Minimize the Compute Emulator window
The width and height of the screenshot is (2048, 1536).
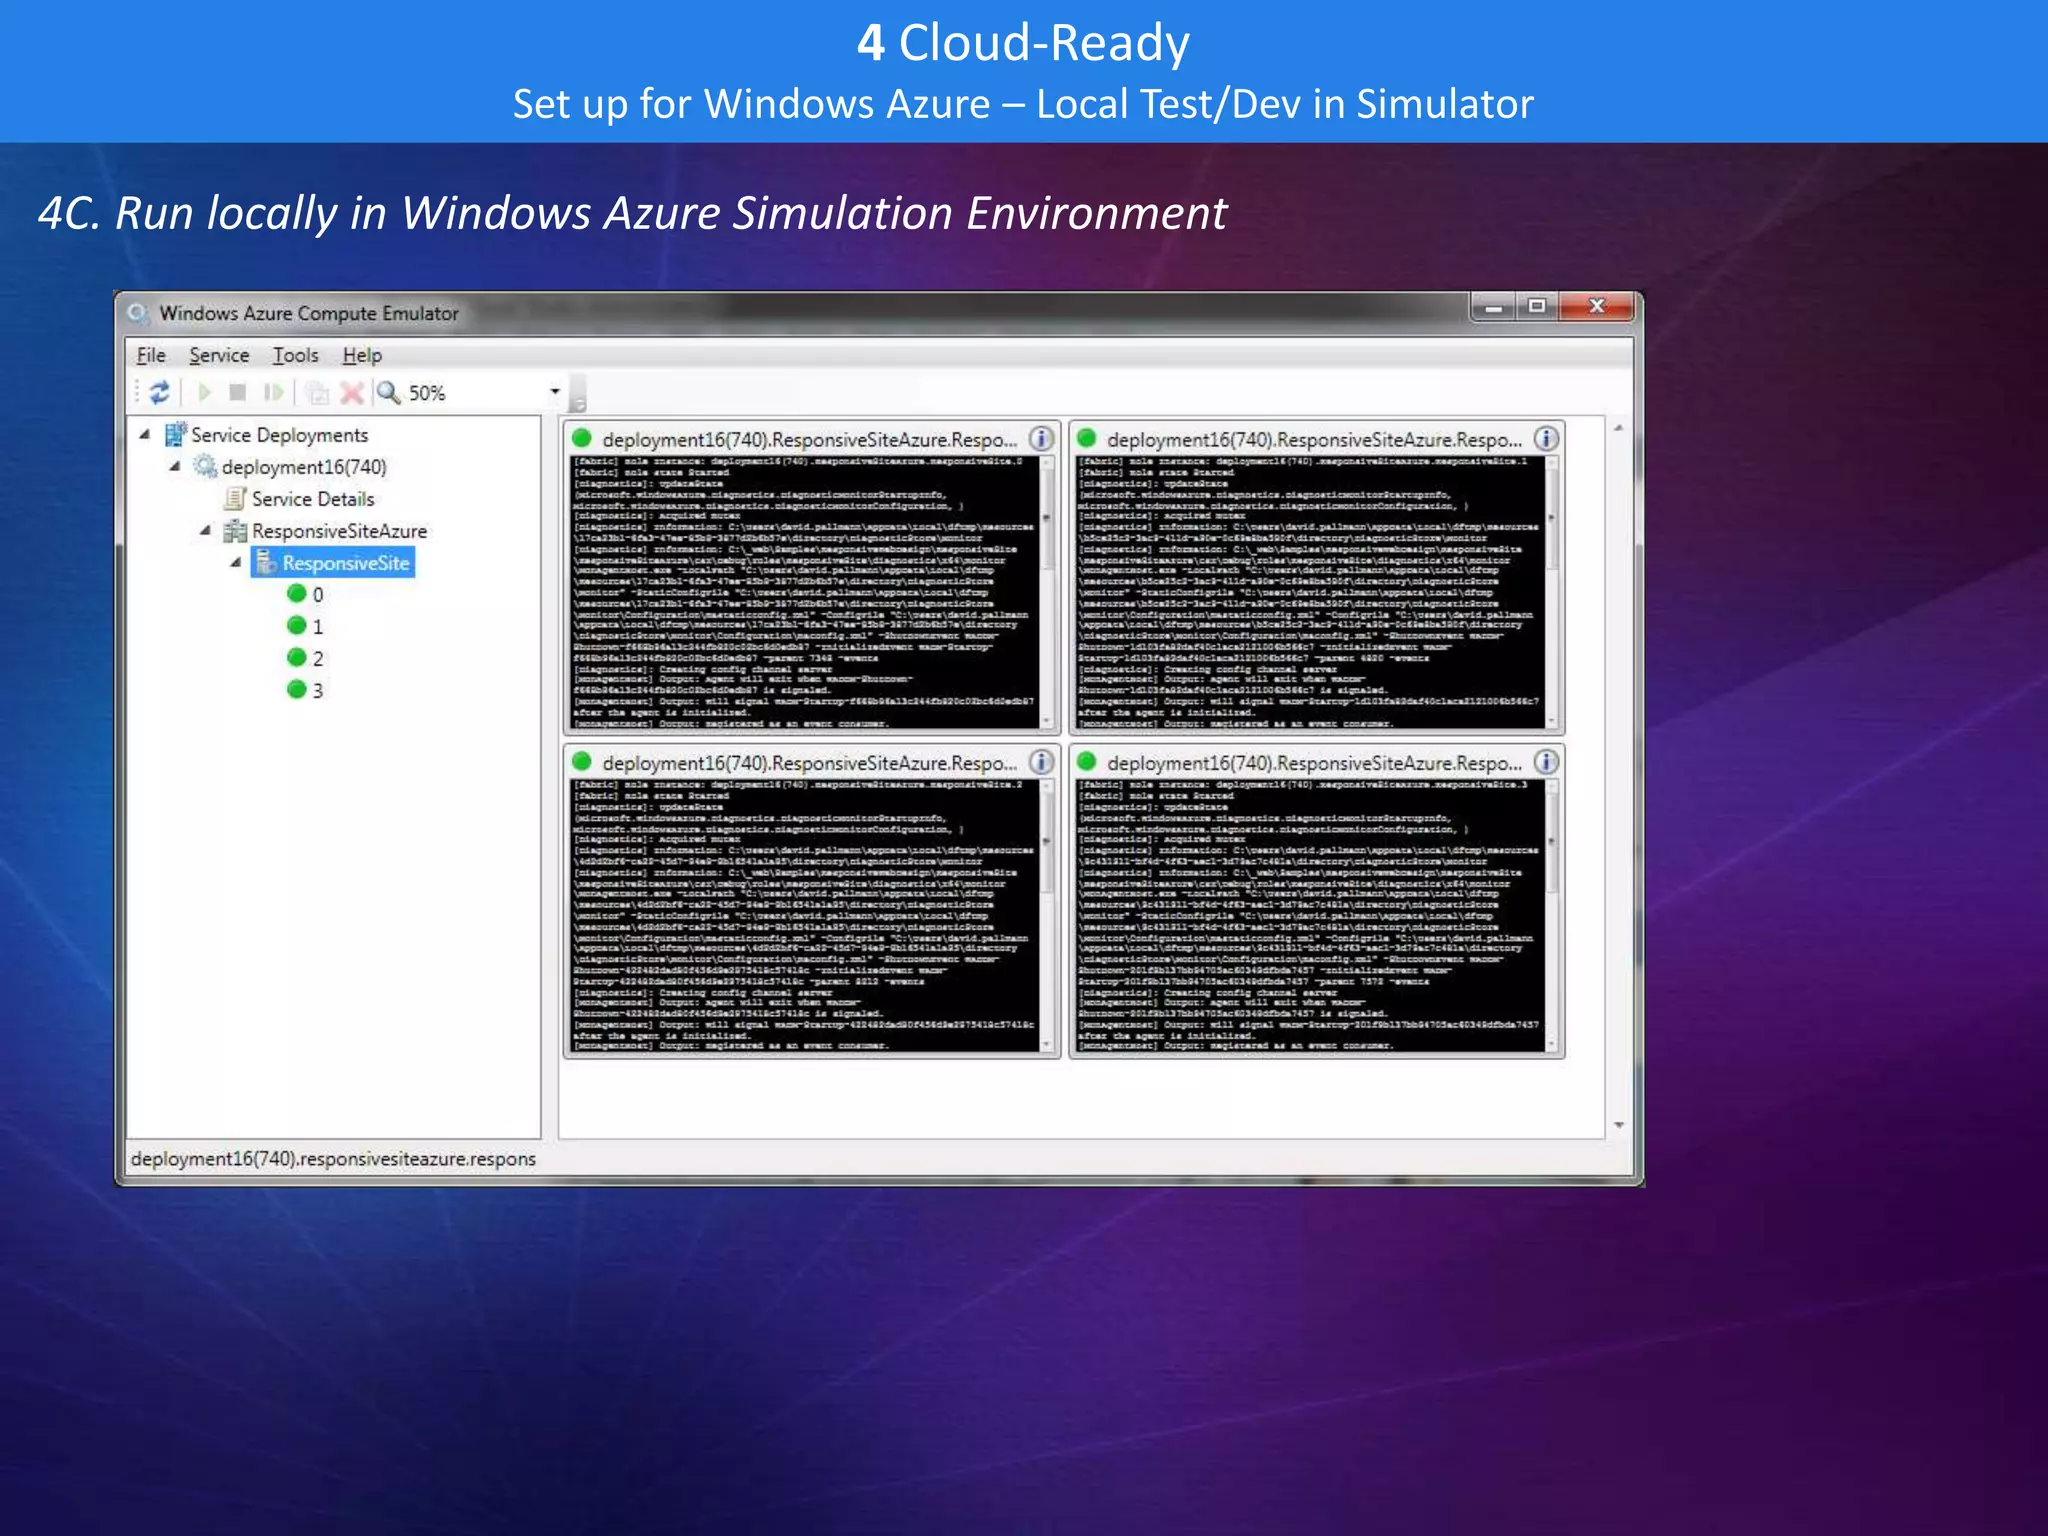1493,307
